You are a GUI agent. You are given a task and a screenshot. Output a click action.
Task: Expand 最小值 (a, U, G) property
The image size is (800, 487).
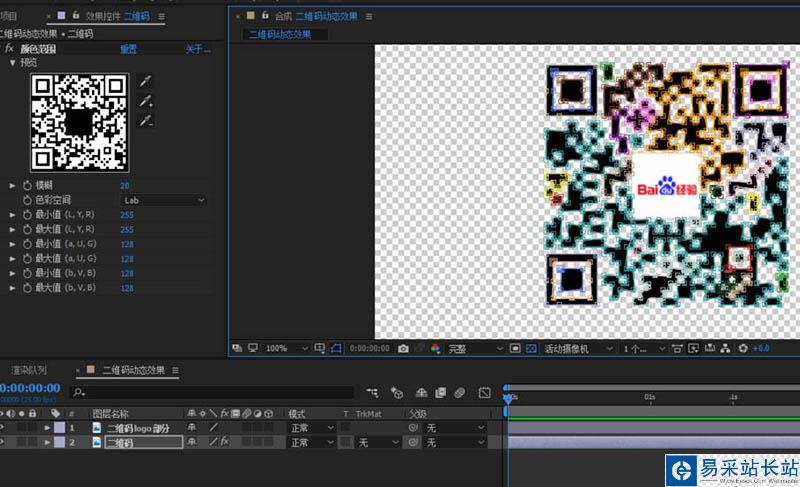(x=12, y=244)
